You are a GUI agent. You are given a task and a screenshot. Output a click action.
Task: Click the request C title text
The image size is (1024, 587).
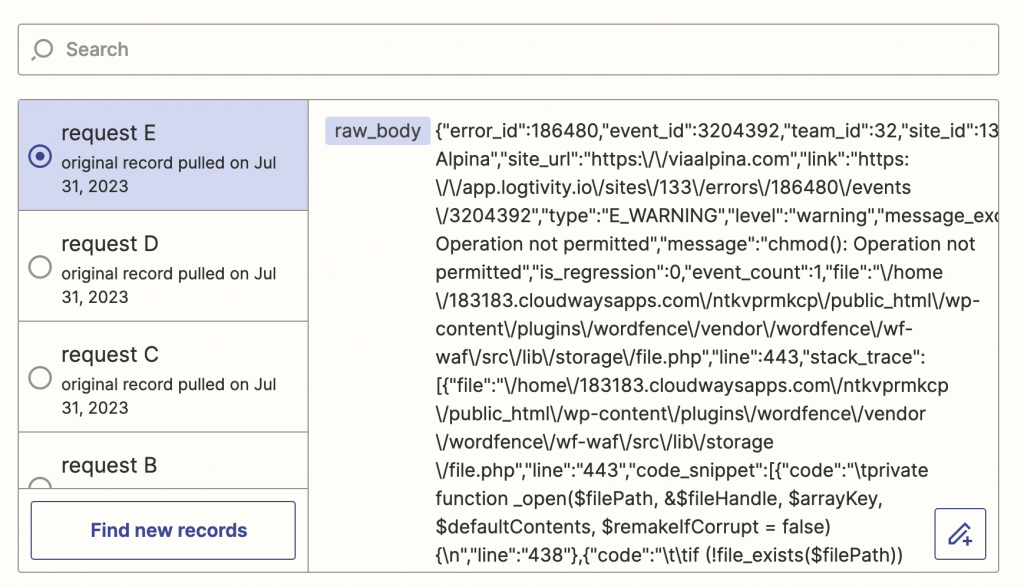pyautogui.click(x=110, y=355)
